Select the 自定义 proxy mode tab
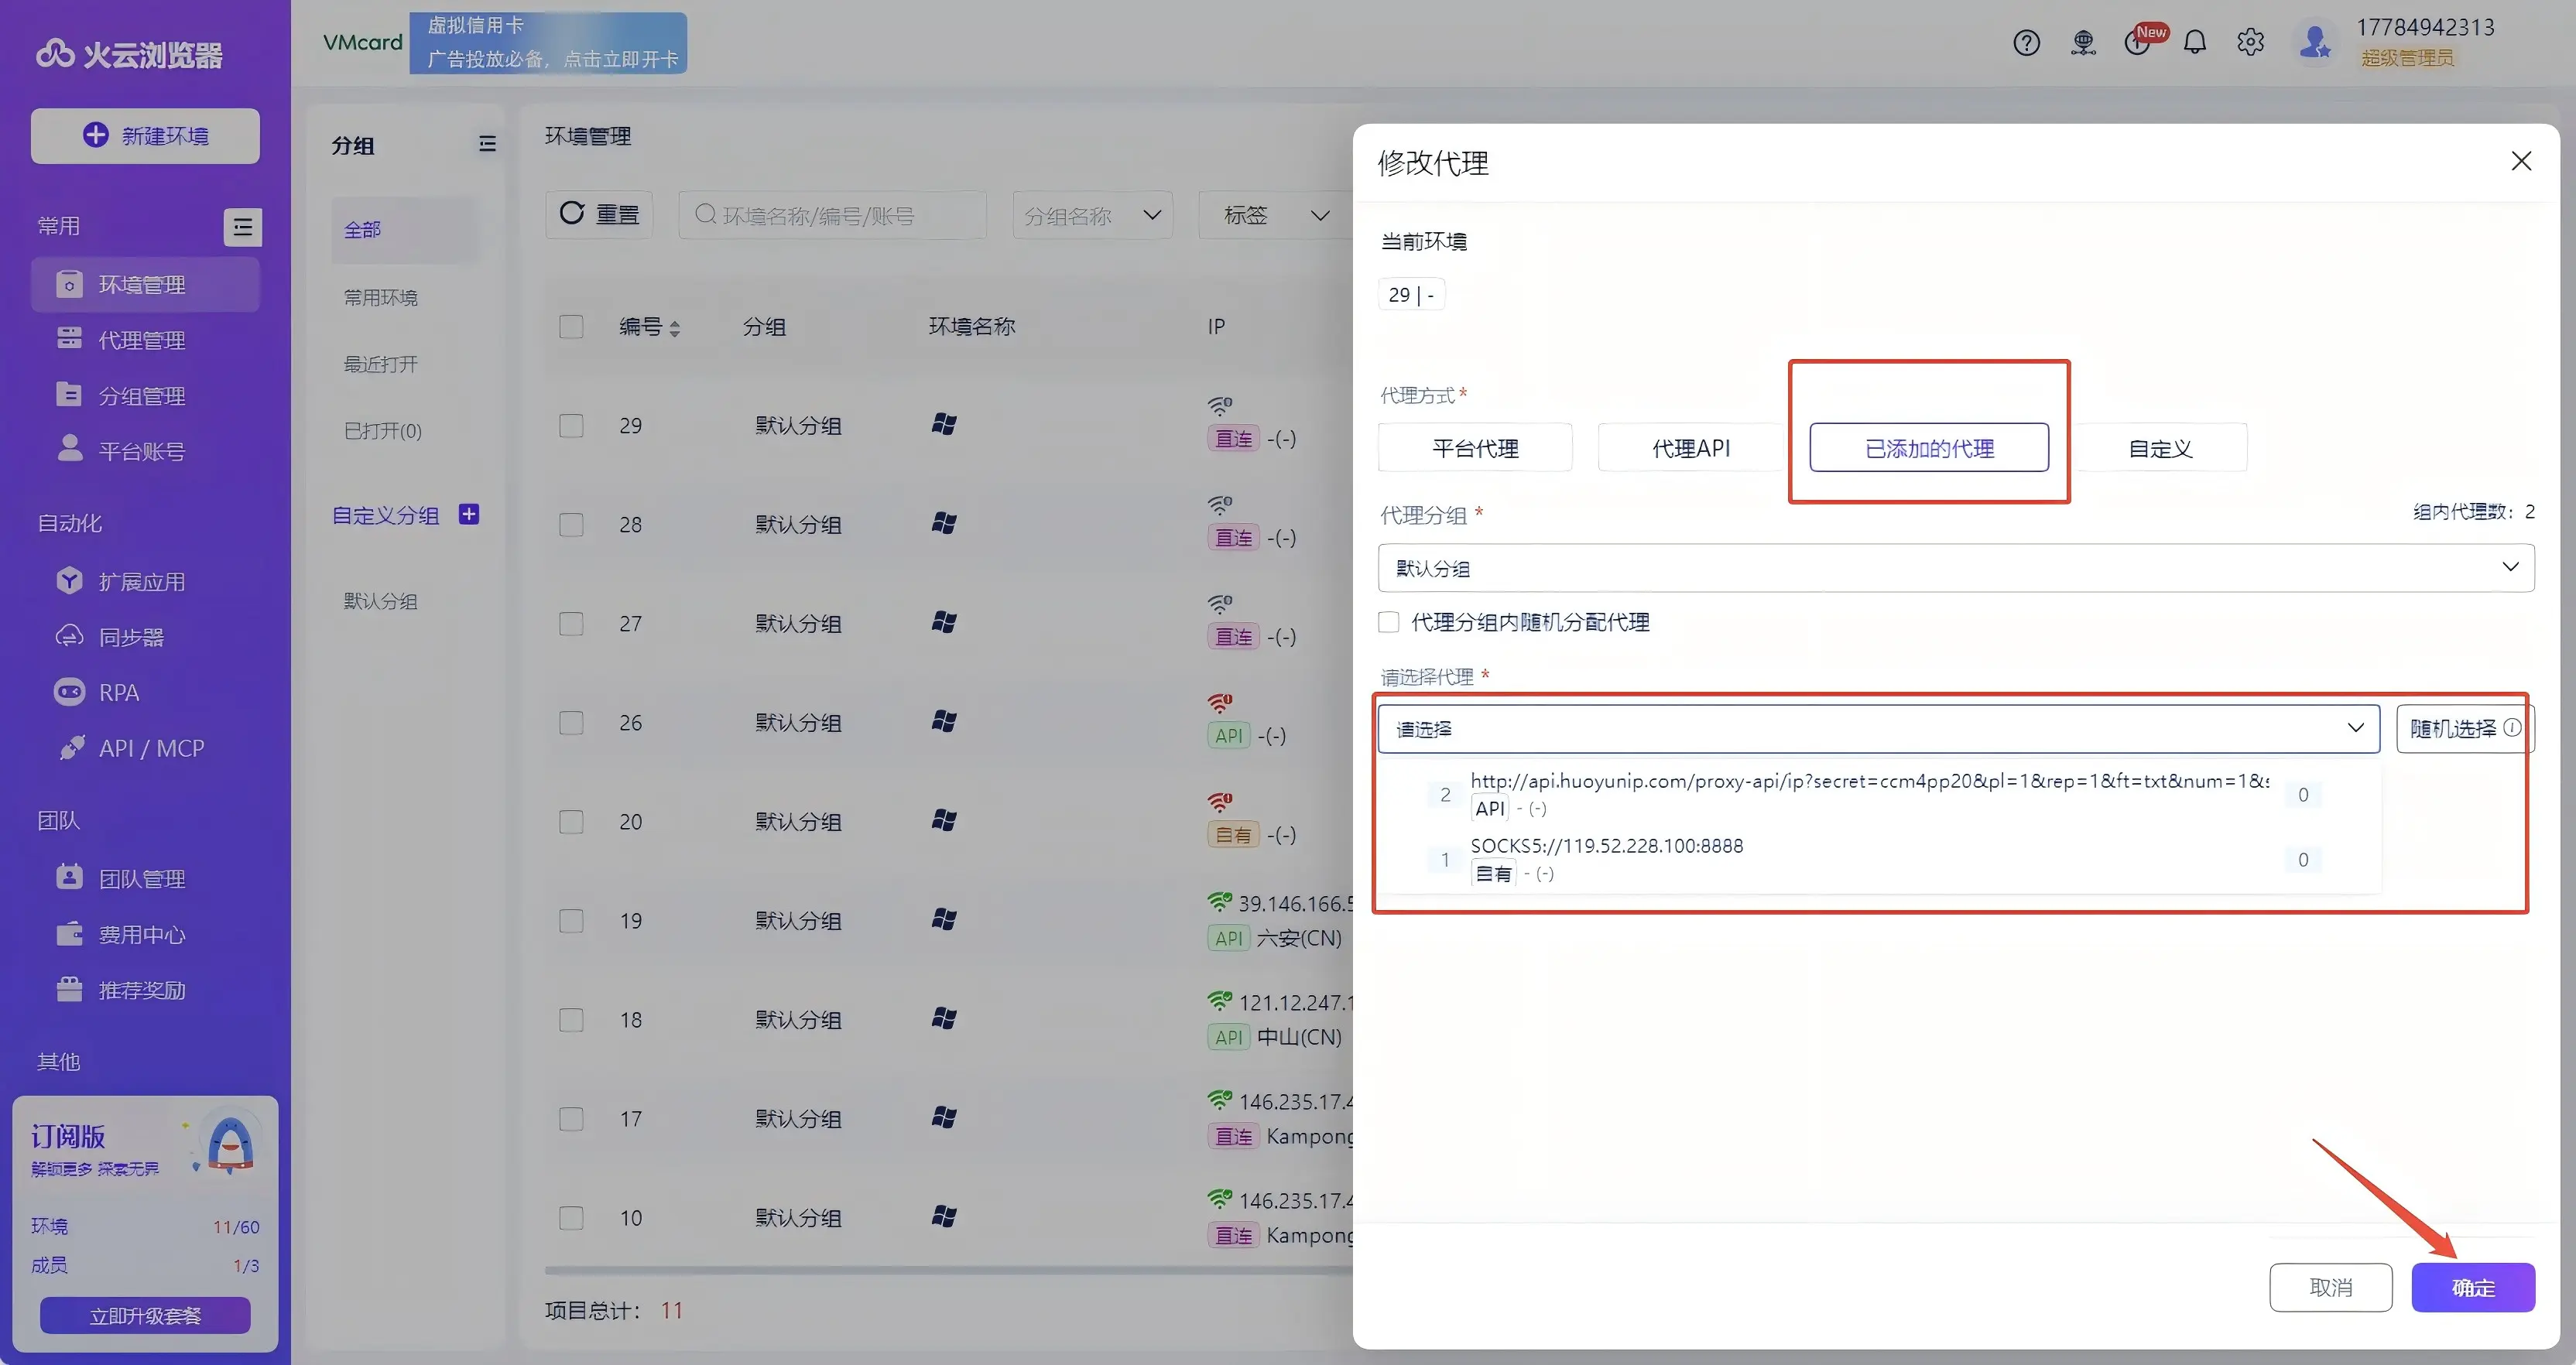2576x1365 pixels. [2160, 448]
